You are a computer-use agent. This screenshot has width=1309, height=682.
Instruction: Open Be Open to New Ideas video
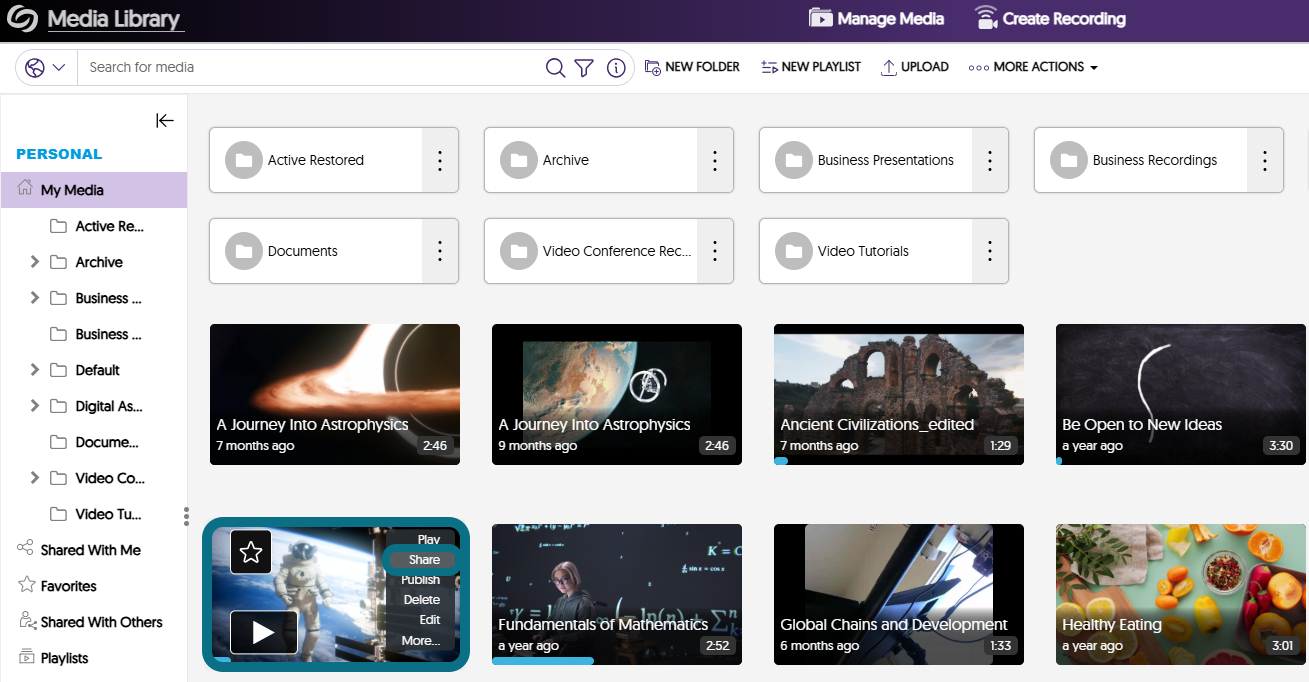point(1181,394)
